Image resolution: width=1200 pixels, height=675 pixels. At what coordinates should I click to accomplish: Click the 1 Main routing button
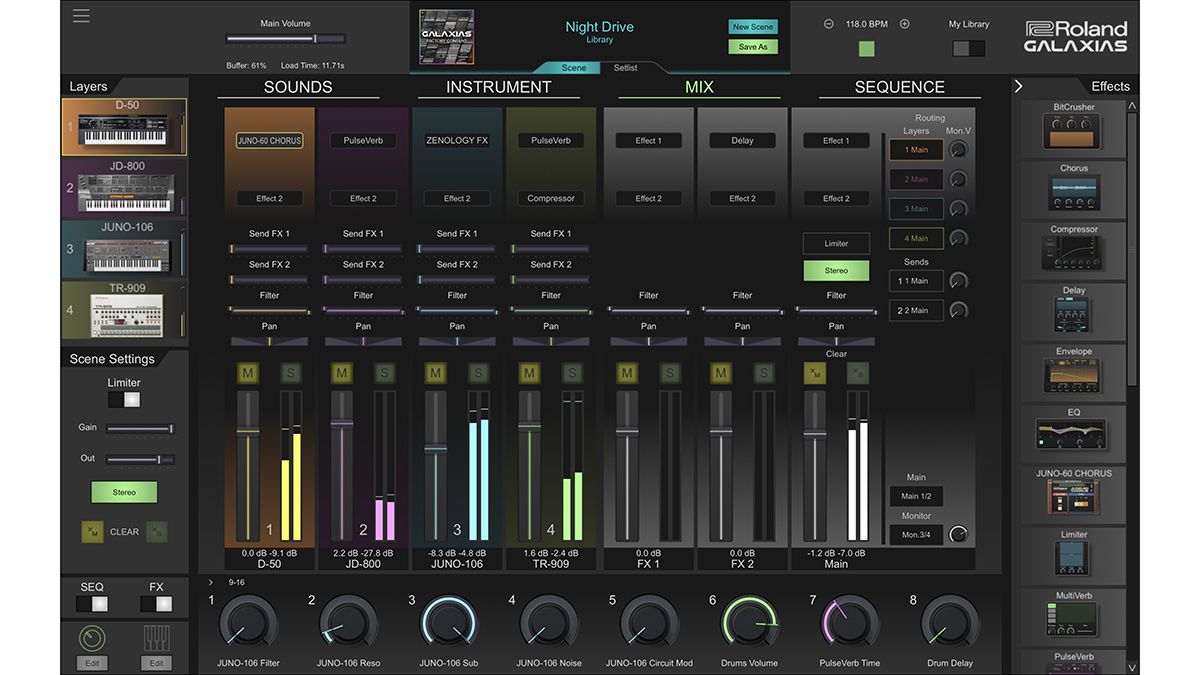coord(916,150)
